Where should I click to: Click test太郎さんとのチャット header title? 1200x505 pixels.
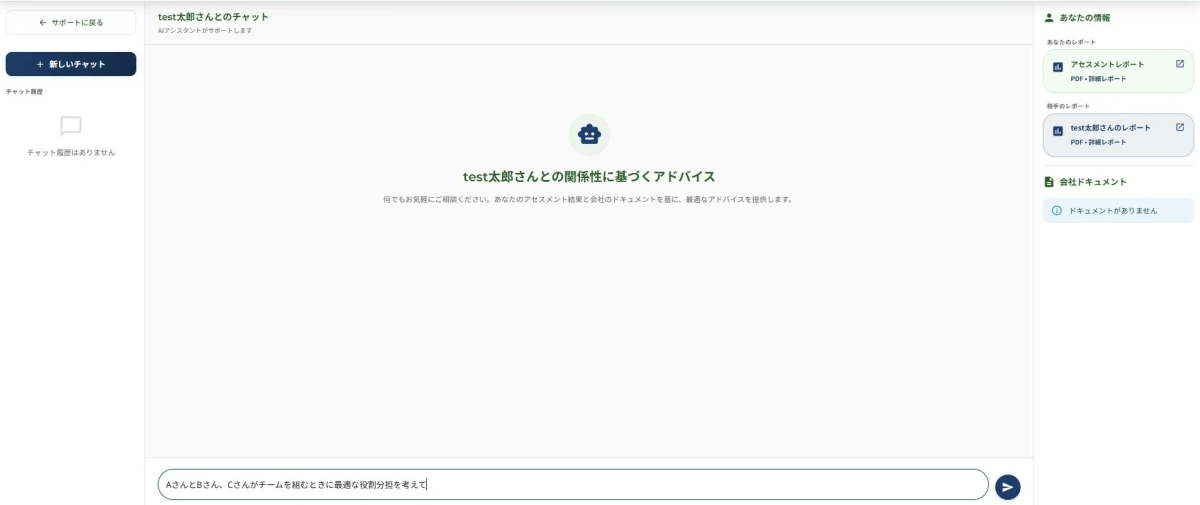213,17
